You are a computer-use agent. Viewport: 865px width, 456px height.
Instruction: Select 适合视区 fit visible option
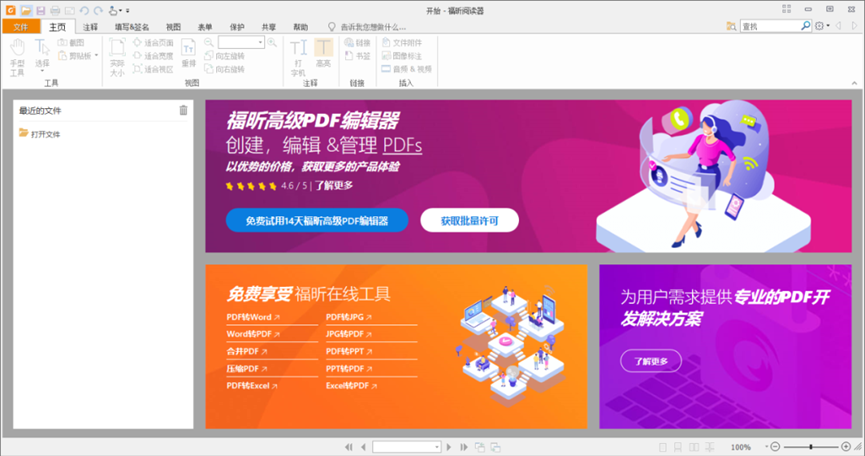point(153,69)
